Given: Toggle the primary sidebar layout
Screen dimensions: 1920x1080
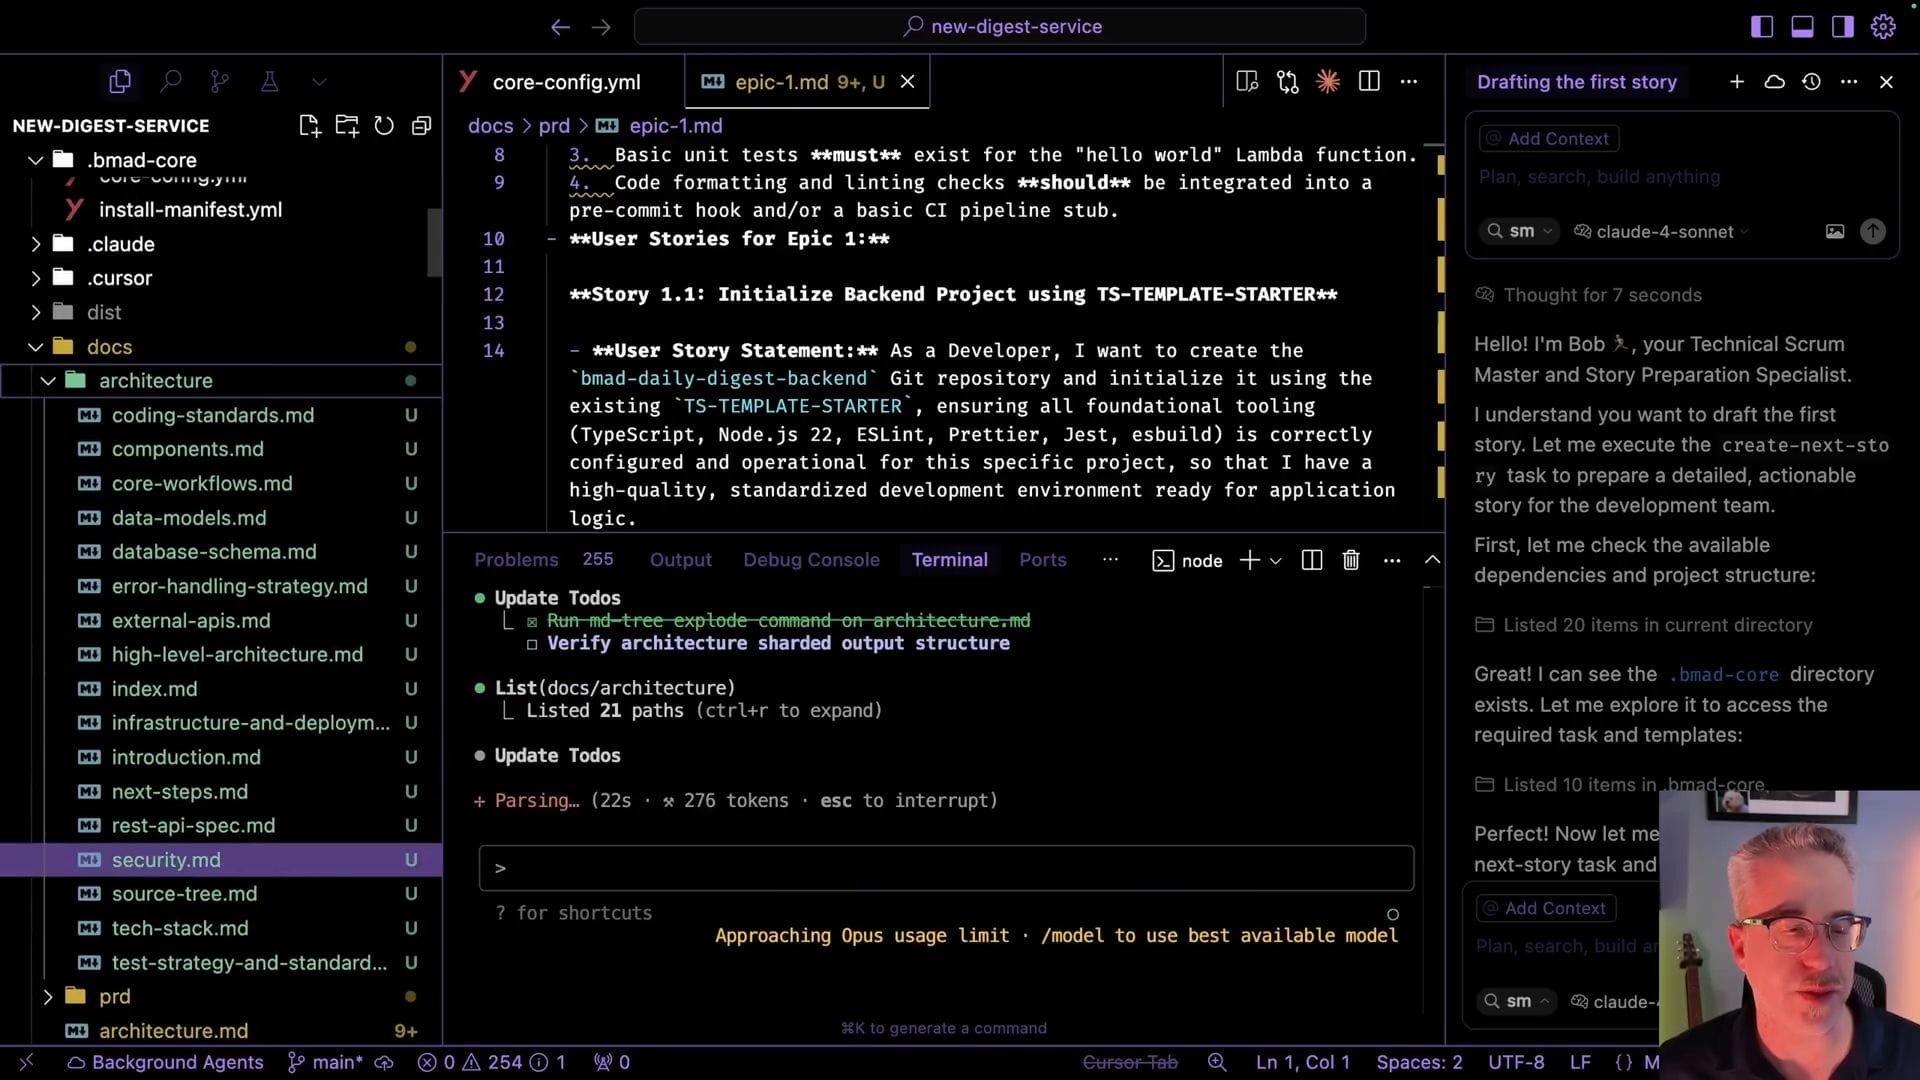Looking at the screenshot, I should [x=1762, y=27].
